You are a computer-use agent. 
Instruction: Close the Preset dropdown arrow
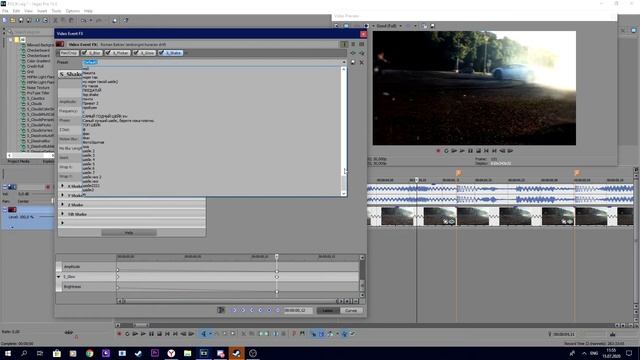(344, 62)
